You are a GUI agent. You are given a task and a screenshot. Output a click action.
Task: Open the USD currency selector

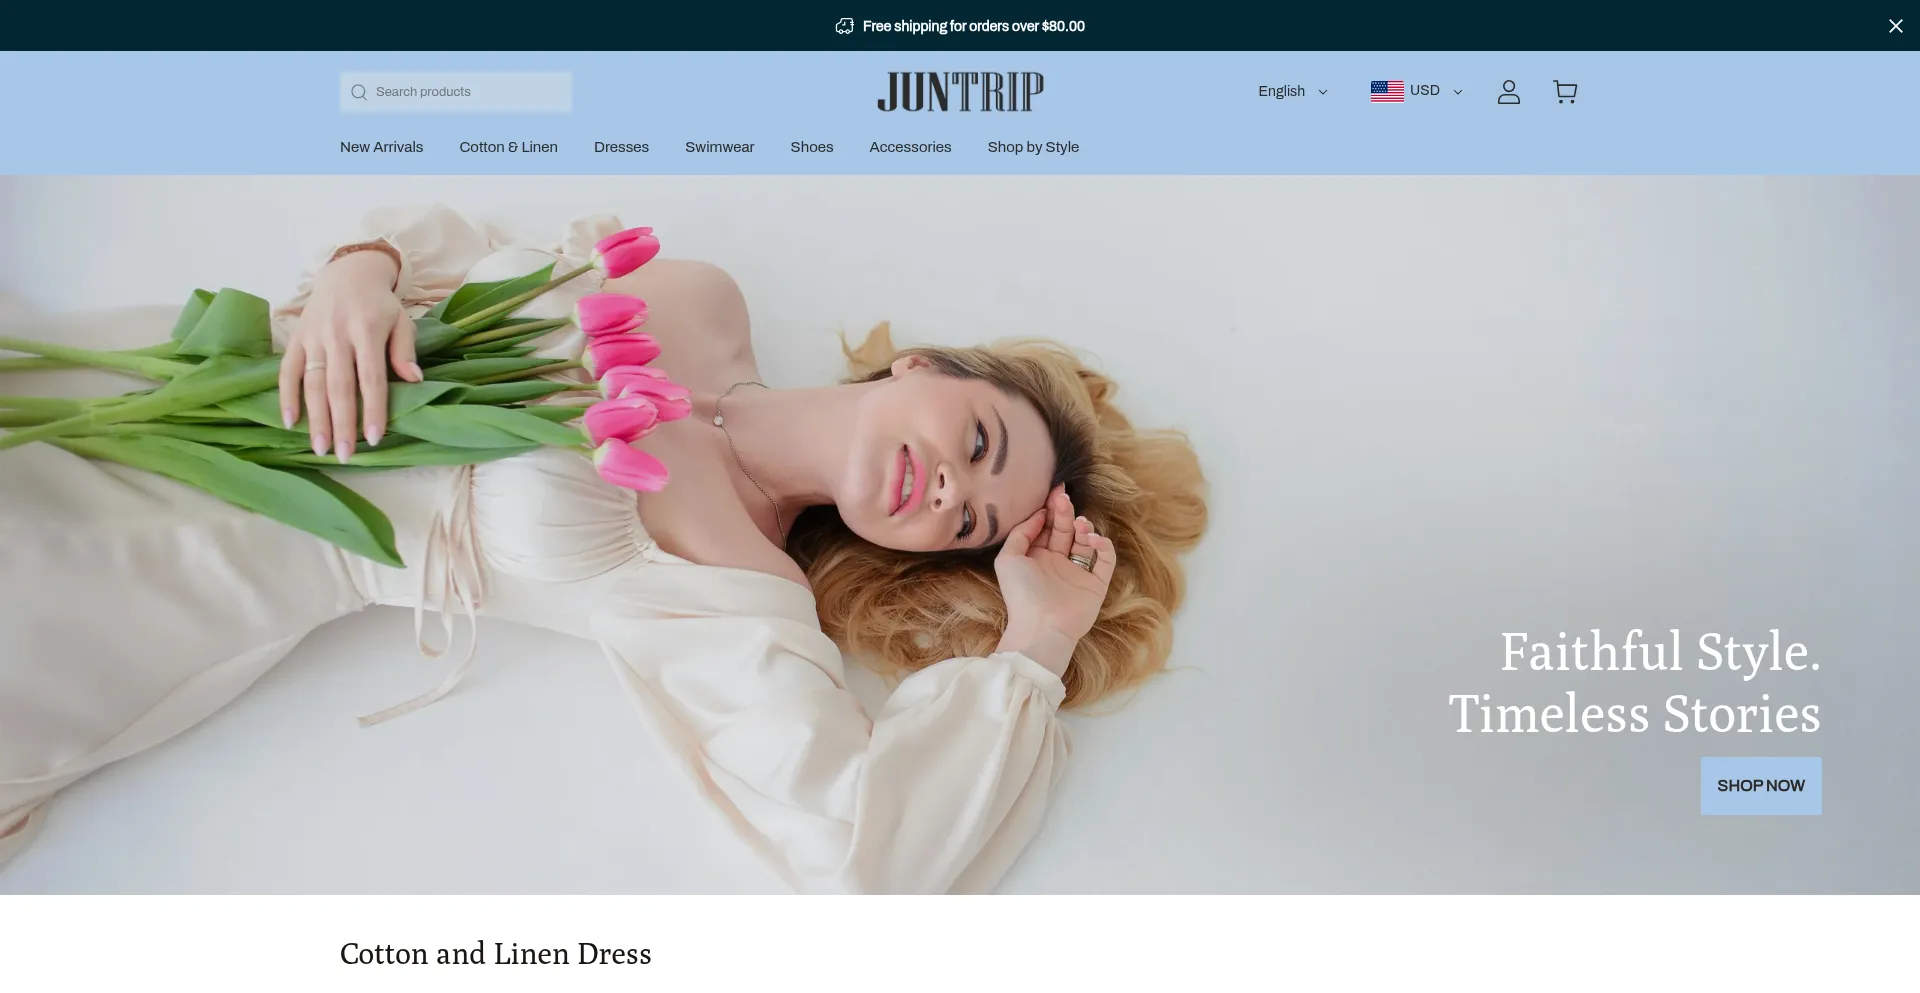tap(1426, 91)
